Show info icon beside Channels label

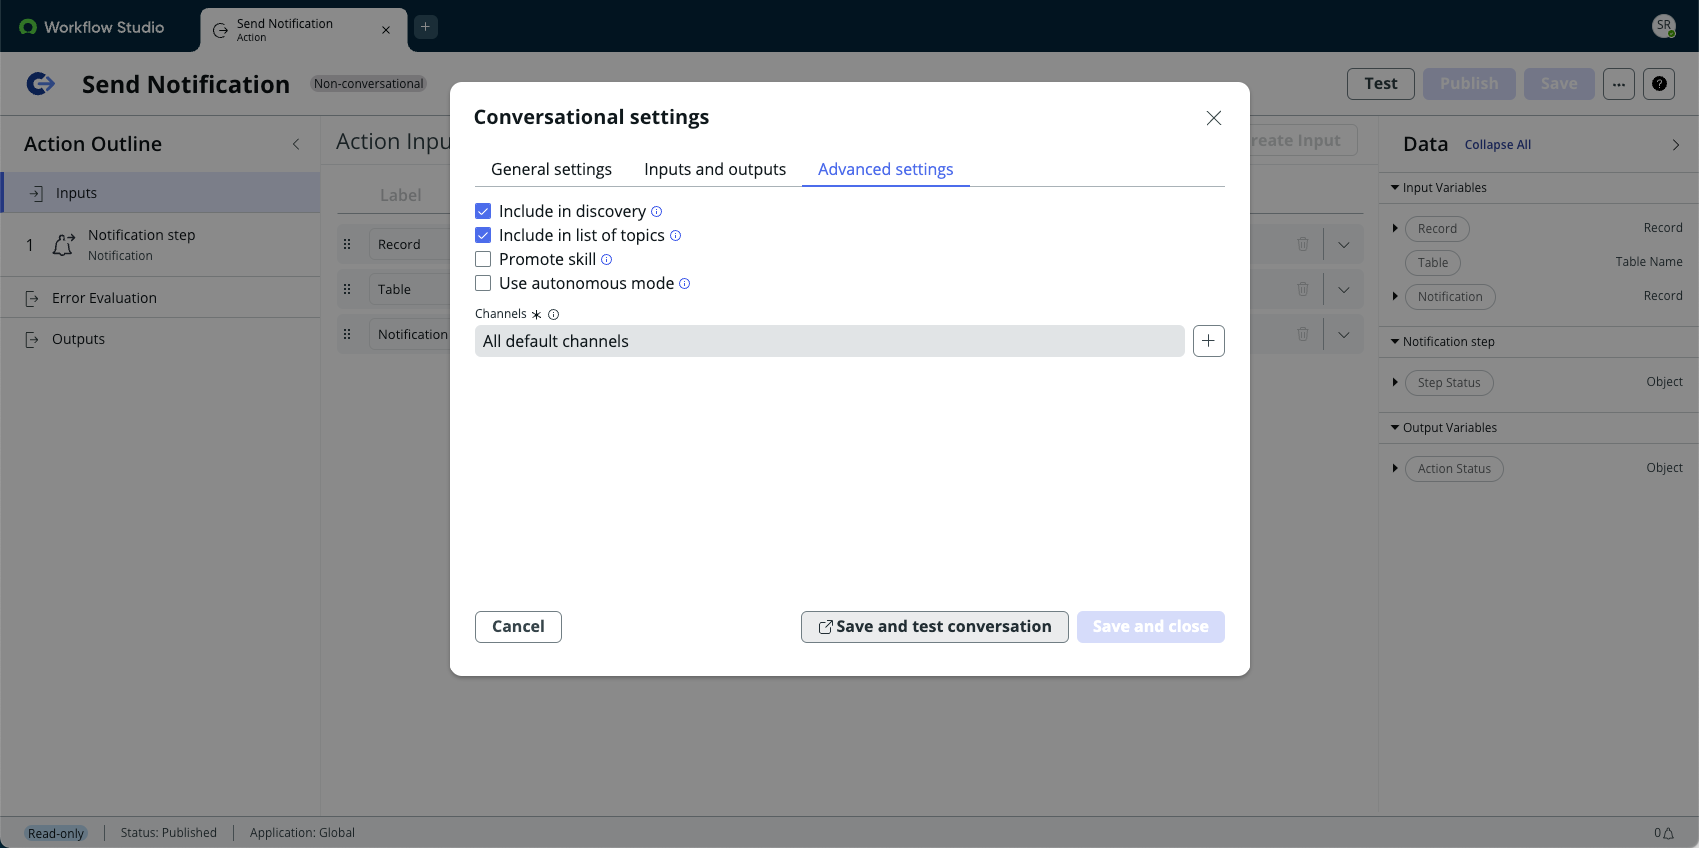(553, 314)
